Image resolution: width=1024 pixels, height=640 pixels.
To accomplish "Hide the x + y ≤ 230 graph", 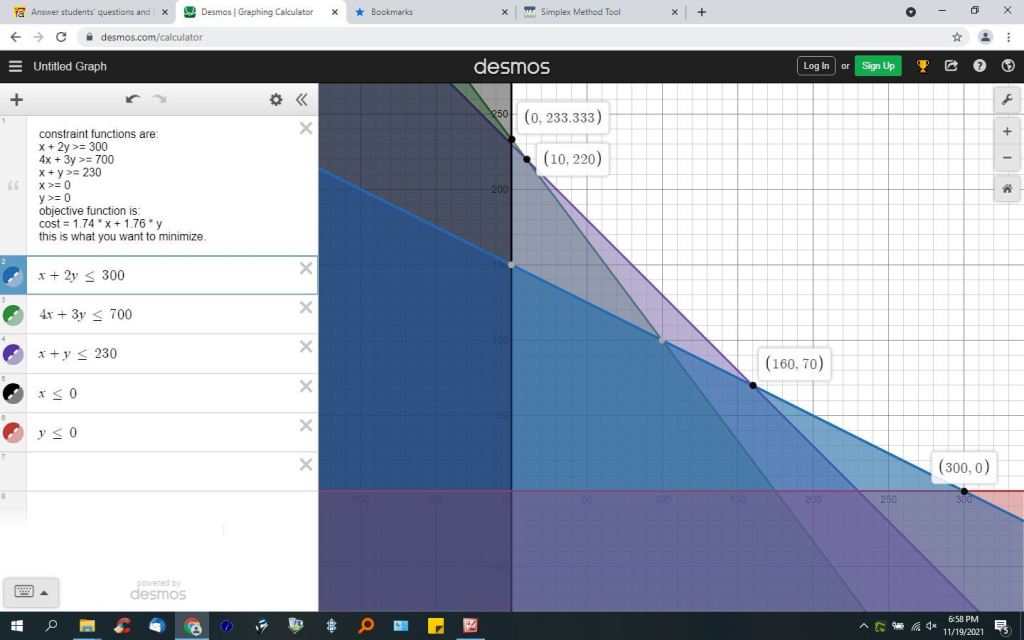I will 13,354.
